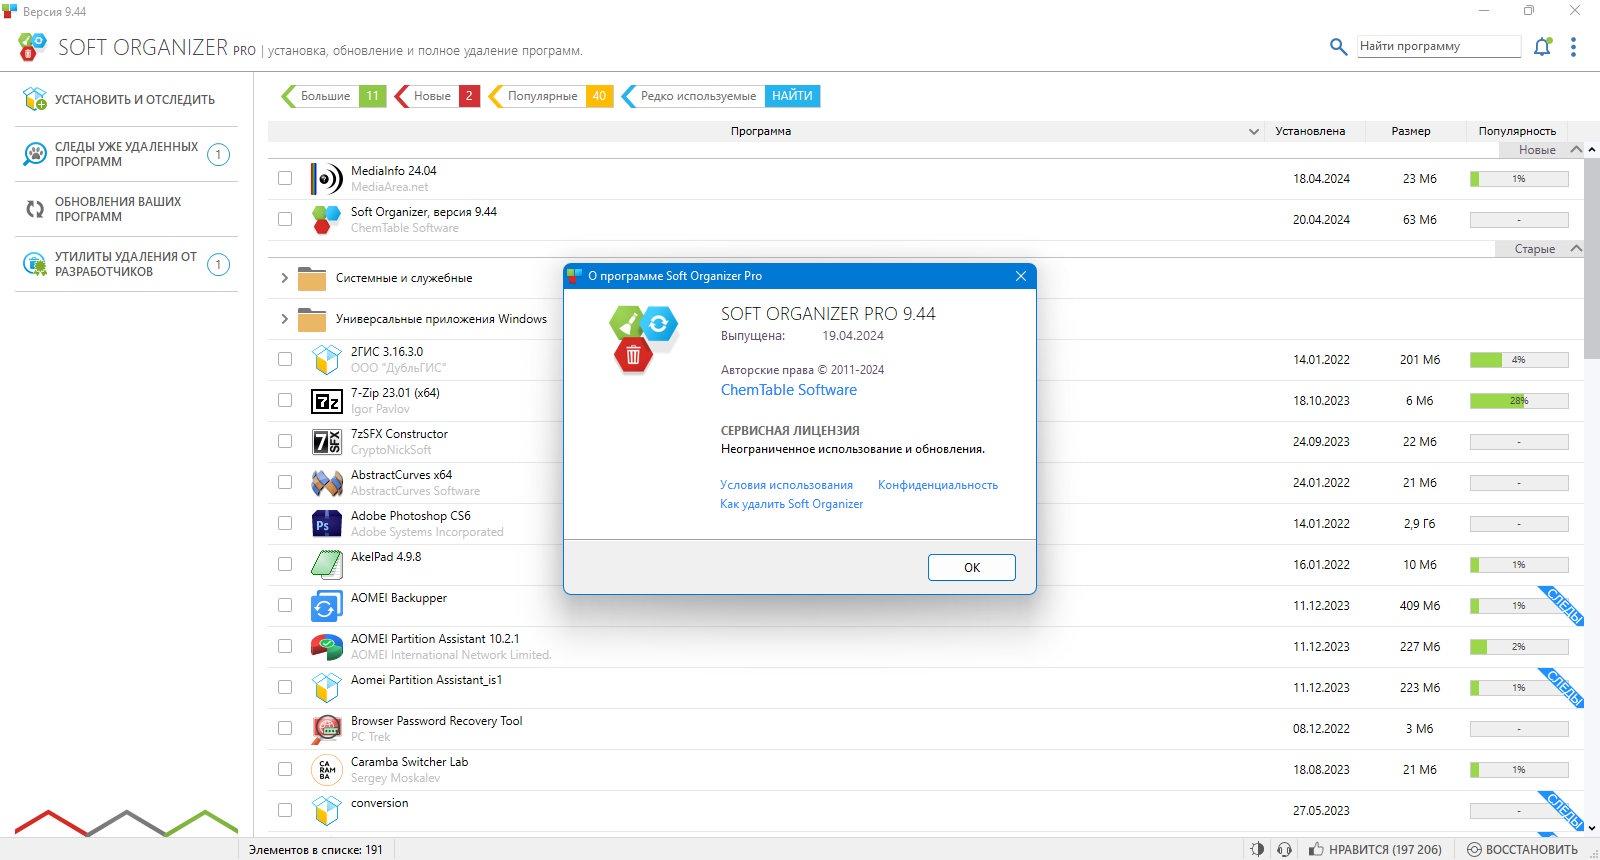Collapse the Старые section
This screenshot has width=1600, height=860.
tap(1577, 248)
